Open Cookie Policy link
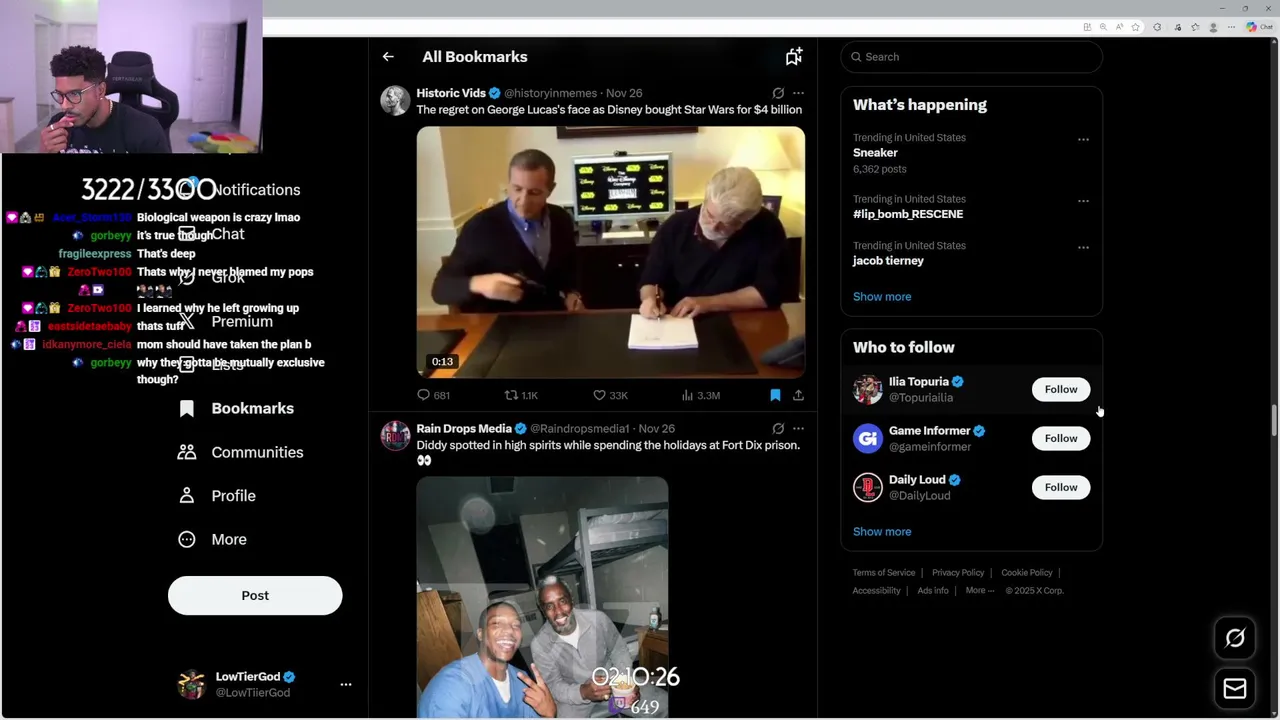 (x=1027, y=573)
